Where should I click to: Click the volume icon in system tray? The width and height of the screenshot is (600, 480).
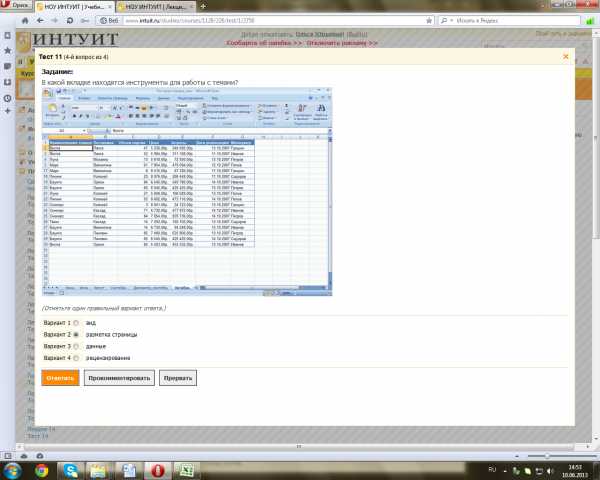pyautogui.click(x=550, y=471)
